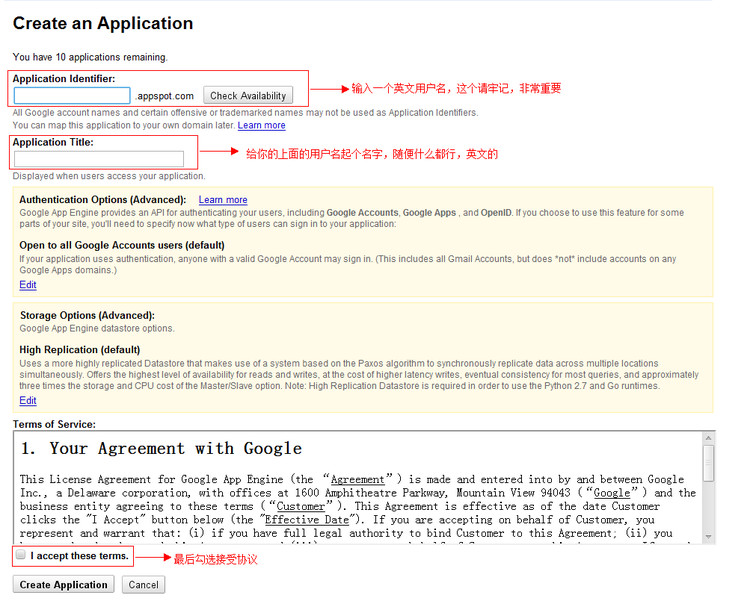Viewport: 750px width, 601px height.
Task: Click the Storage Options (Advanced) heading
Action: [x=87, y=315]
